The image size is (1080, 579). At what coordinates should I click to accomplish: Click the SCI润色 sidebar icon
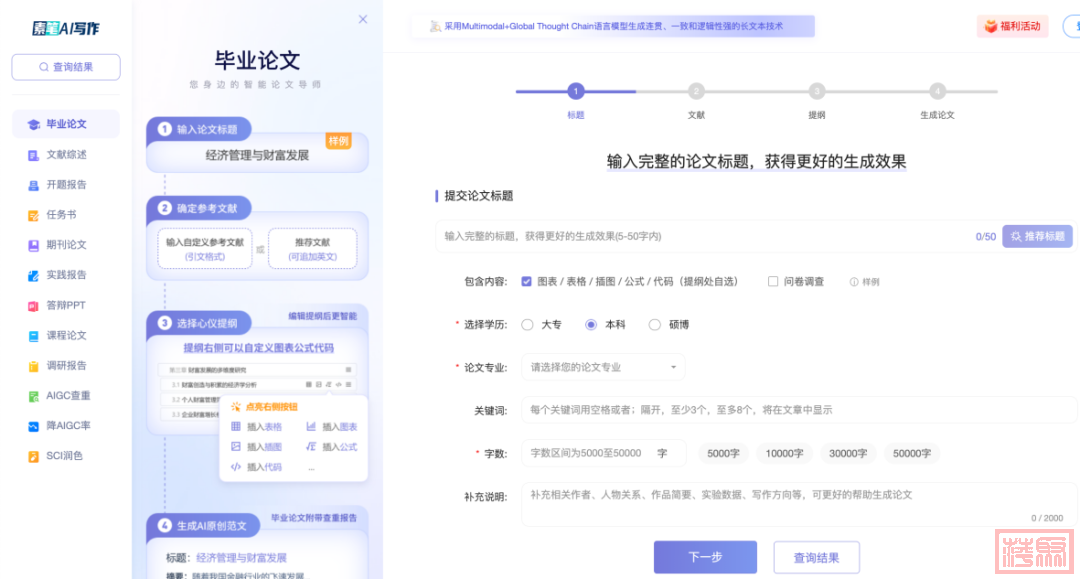(x=34, y=456)
